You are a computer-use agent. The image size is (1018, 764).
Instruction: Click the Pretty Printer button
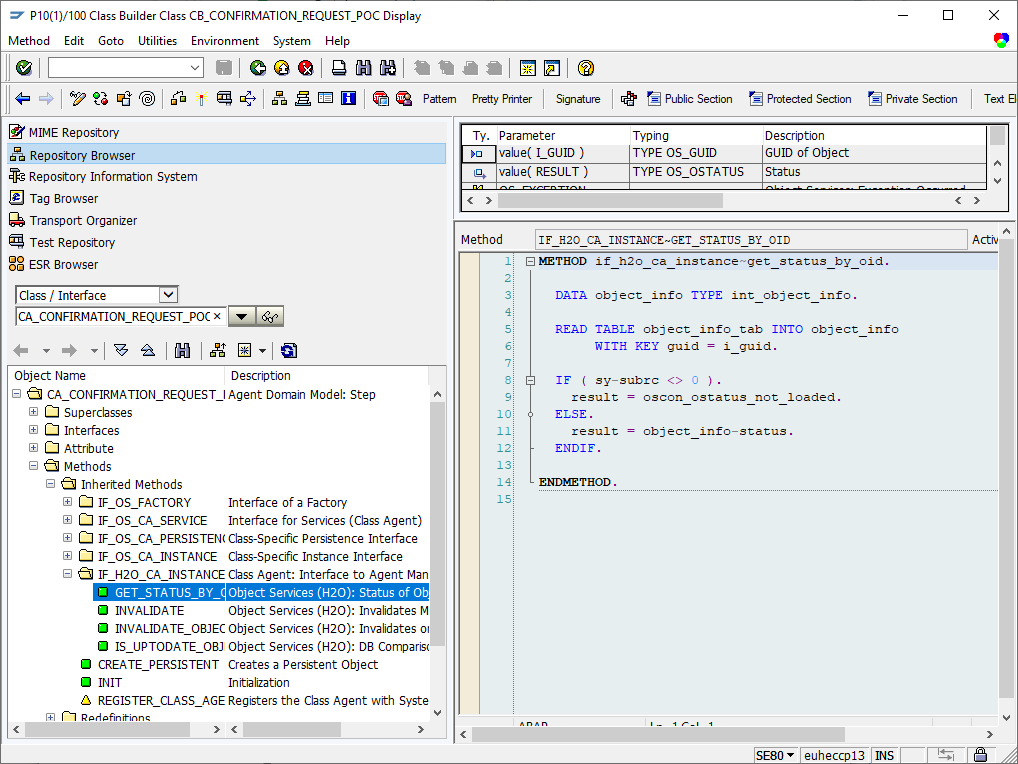[x=502, y=99]
